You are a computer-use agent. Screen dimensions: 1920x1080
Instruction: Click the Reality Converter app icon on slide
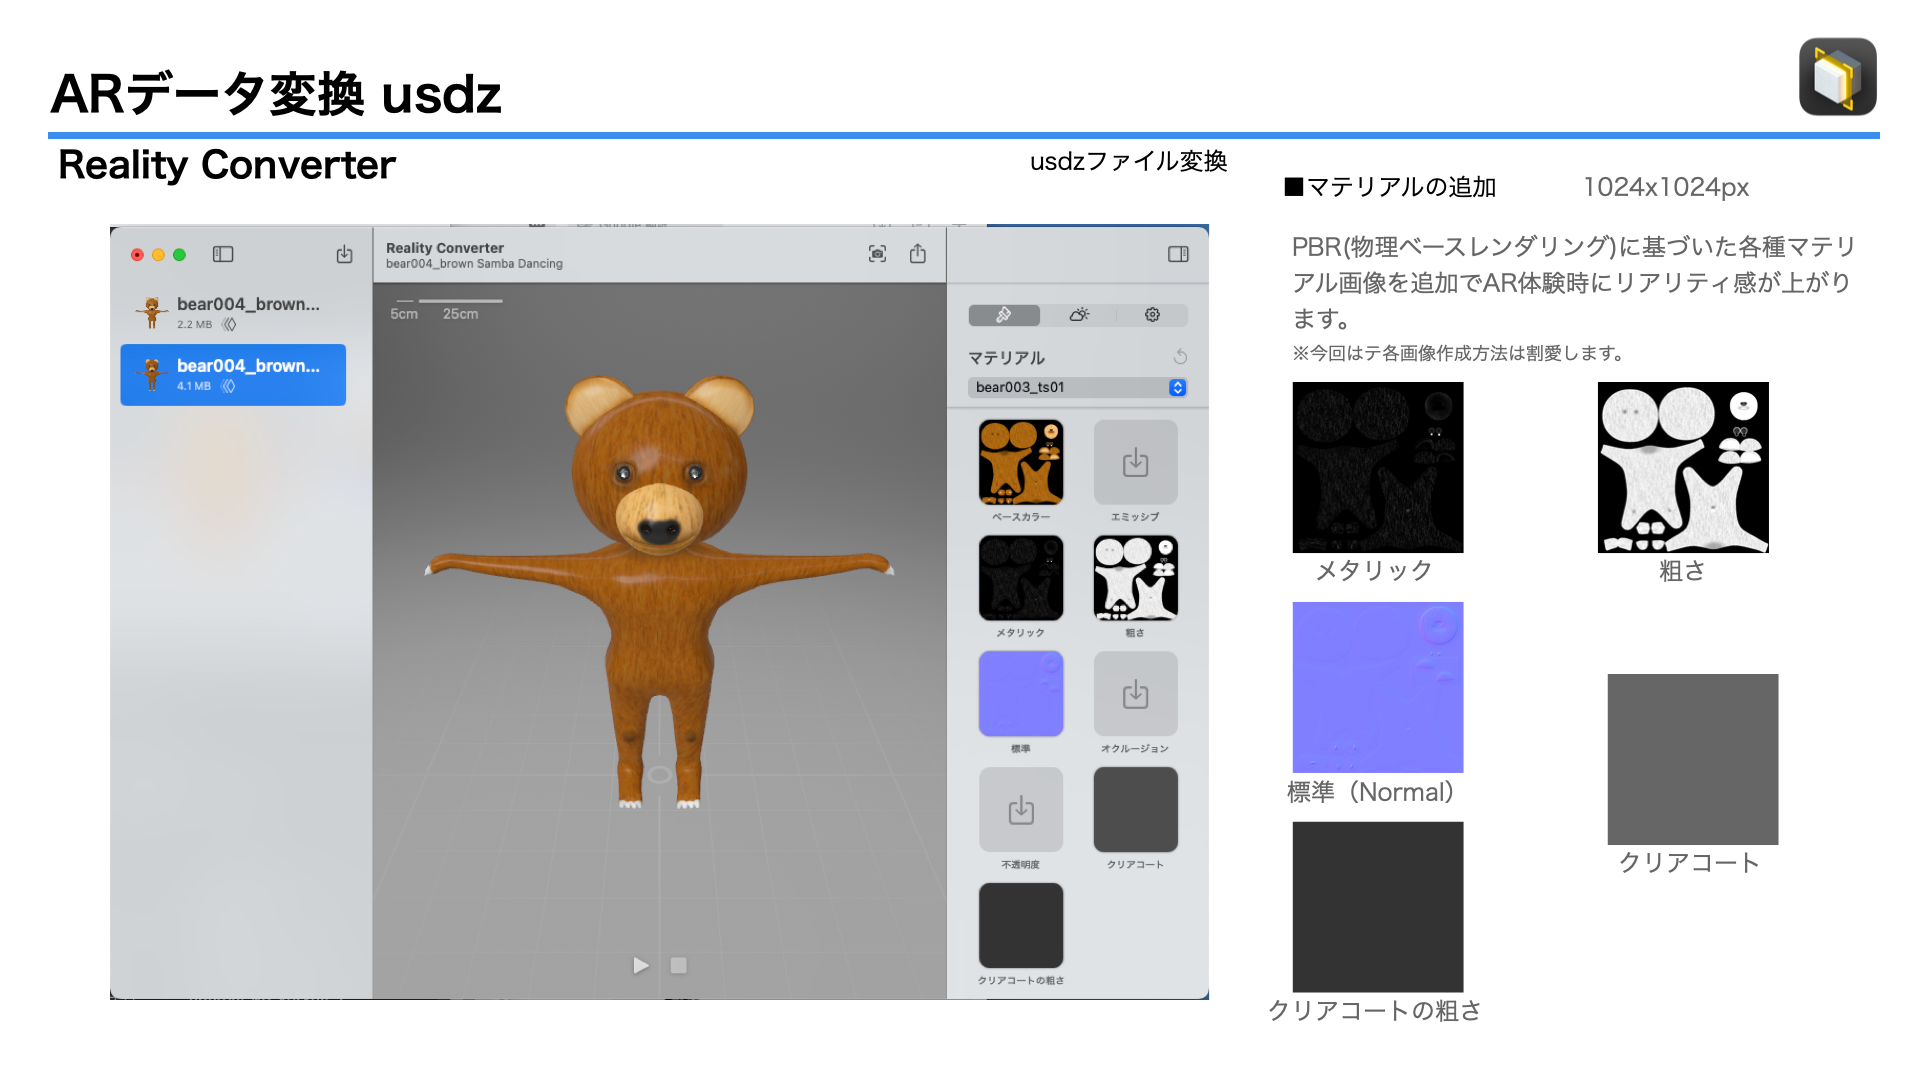(1837, 77)
